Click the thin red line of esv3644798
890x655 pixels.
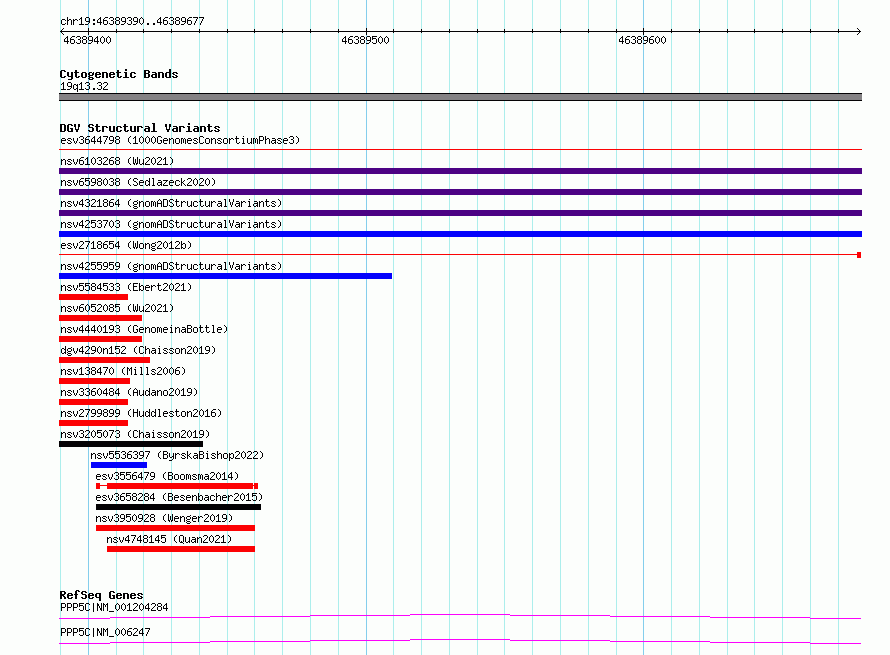460,150
